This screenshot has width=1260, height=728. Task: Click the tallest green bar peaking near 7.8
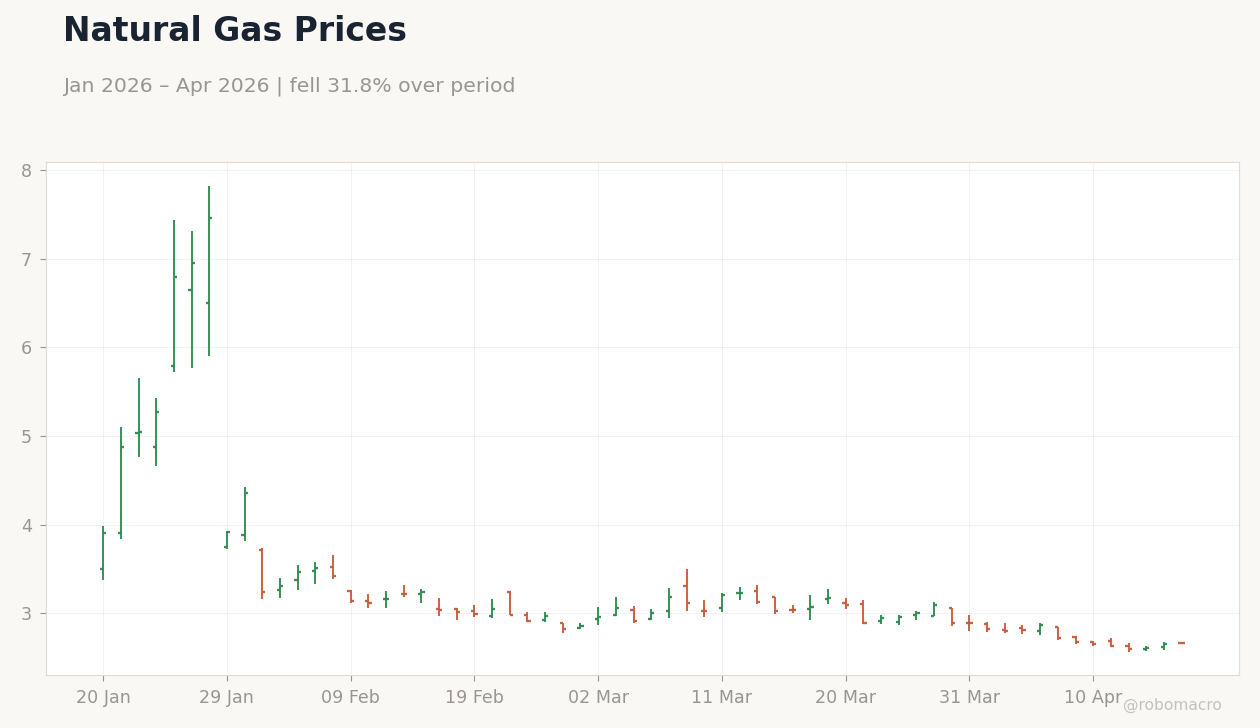click(209, 271)
